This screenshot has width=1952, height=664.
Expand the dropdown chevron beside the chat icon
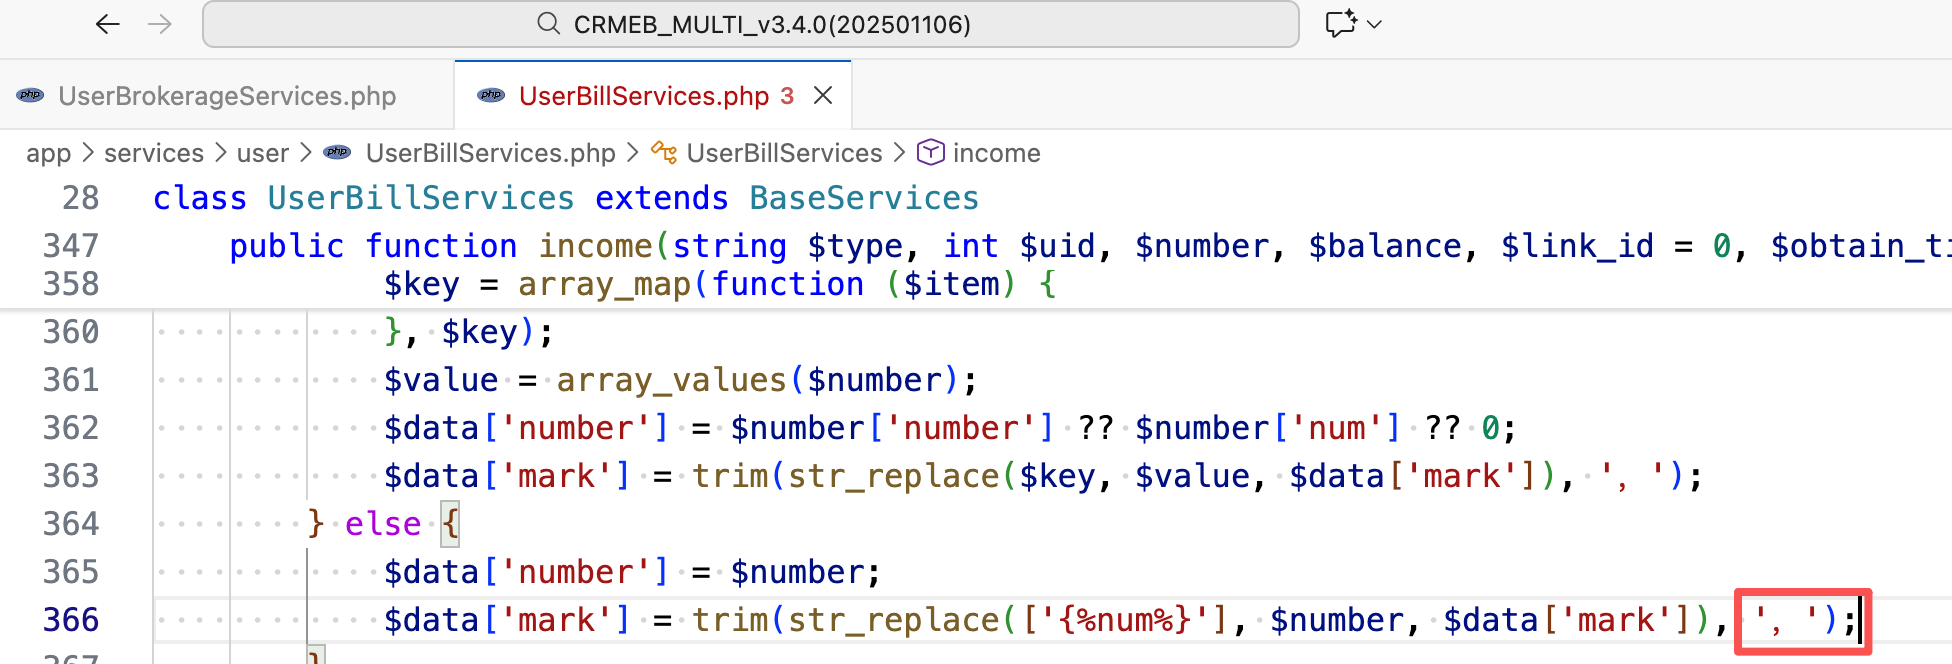tap(1375, 24)
